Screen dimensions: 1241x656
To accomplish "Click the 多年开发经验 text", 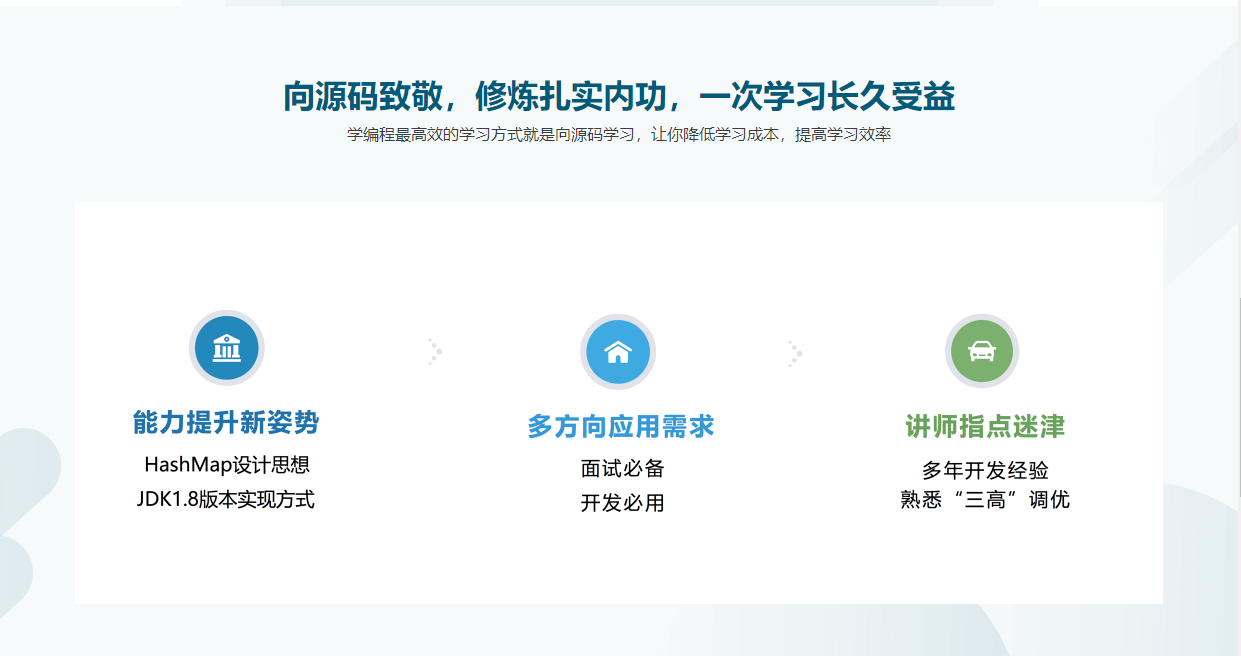I will tap(985, 471).
